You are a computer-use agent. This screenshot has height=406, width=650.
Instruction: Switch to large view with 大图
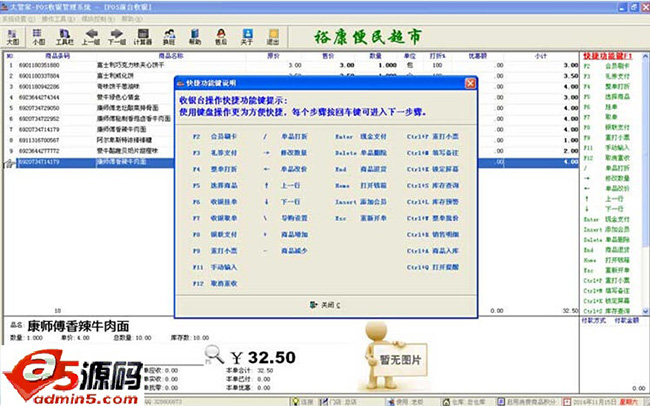(x=13, y=37)
